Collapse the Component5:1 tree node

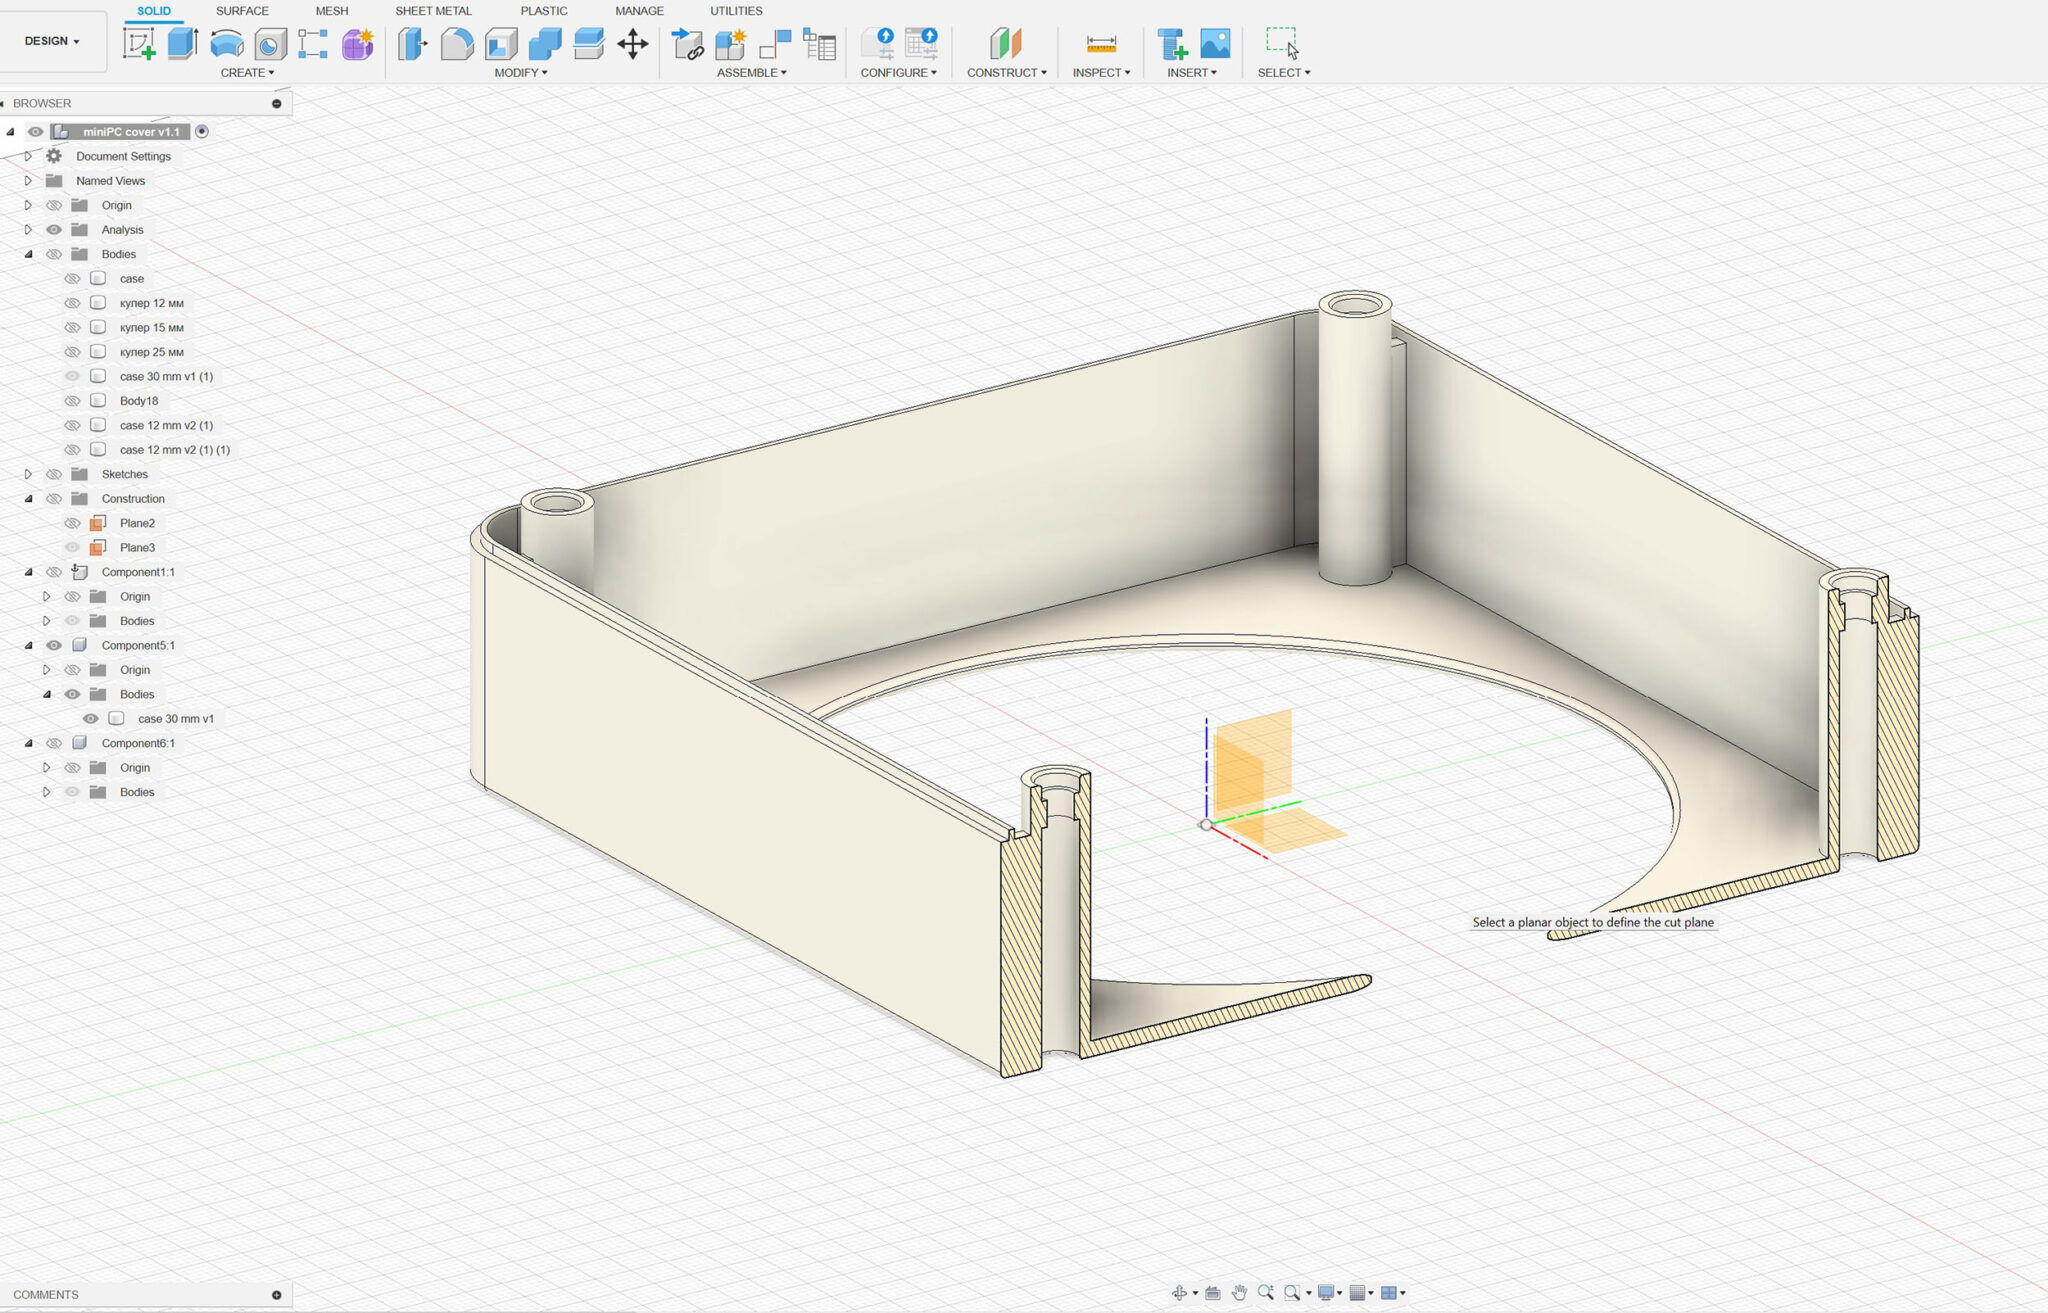(28, 646)
